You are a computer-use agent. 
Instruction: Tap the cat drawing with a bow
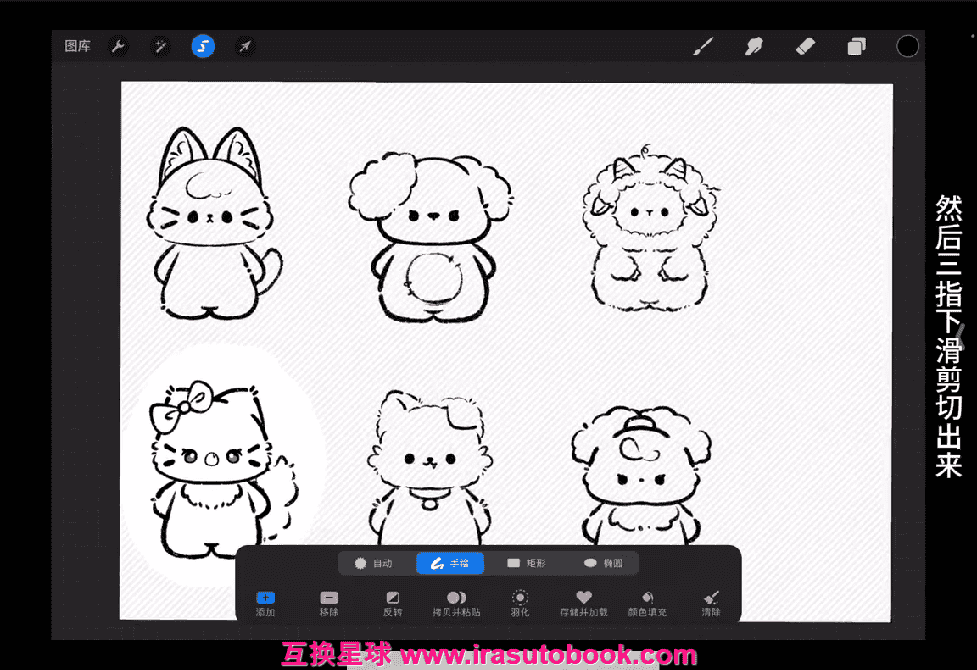coord(223,470)
